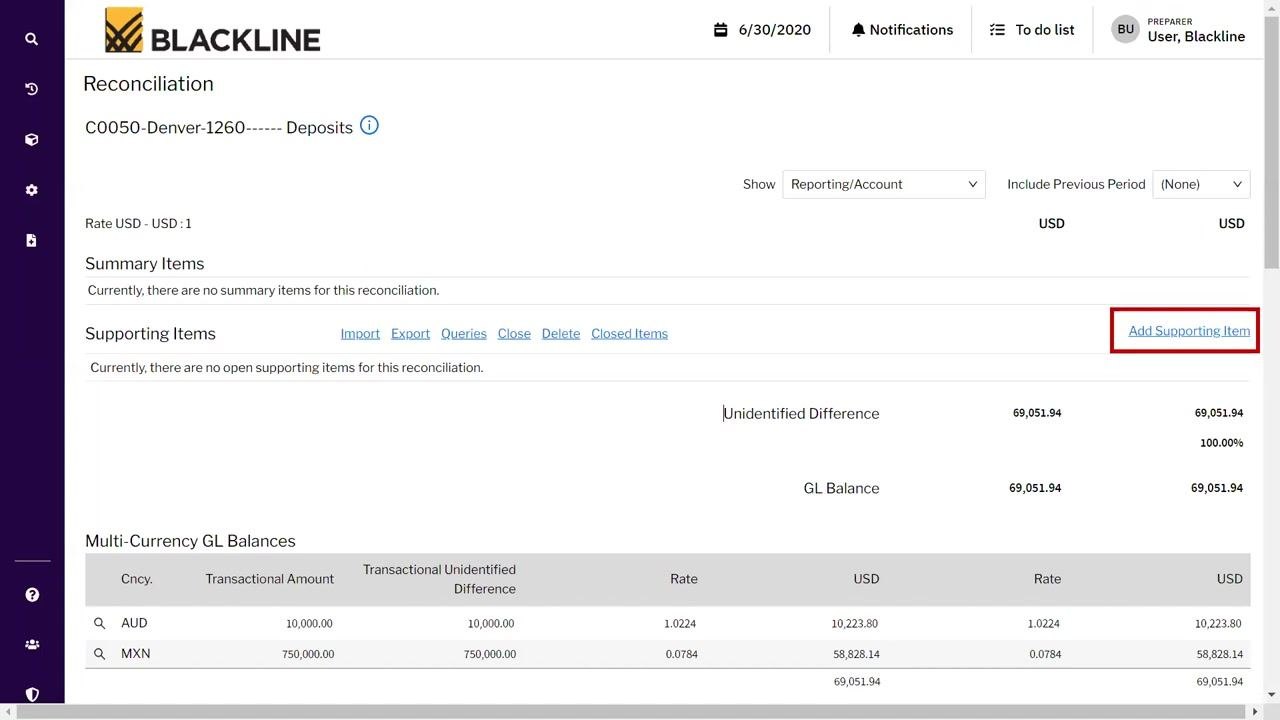Open the shield icon in sidebar

coord(32,694)
